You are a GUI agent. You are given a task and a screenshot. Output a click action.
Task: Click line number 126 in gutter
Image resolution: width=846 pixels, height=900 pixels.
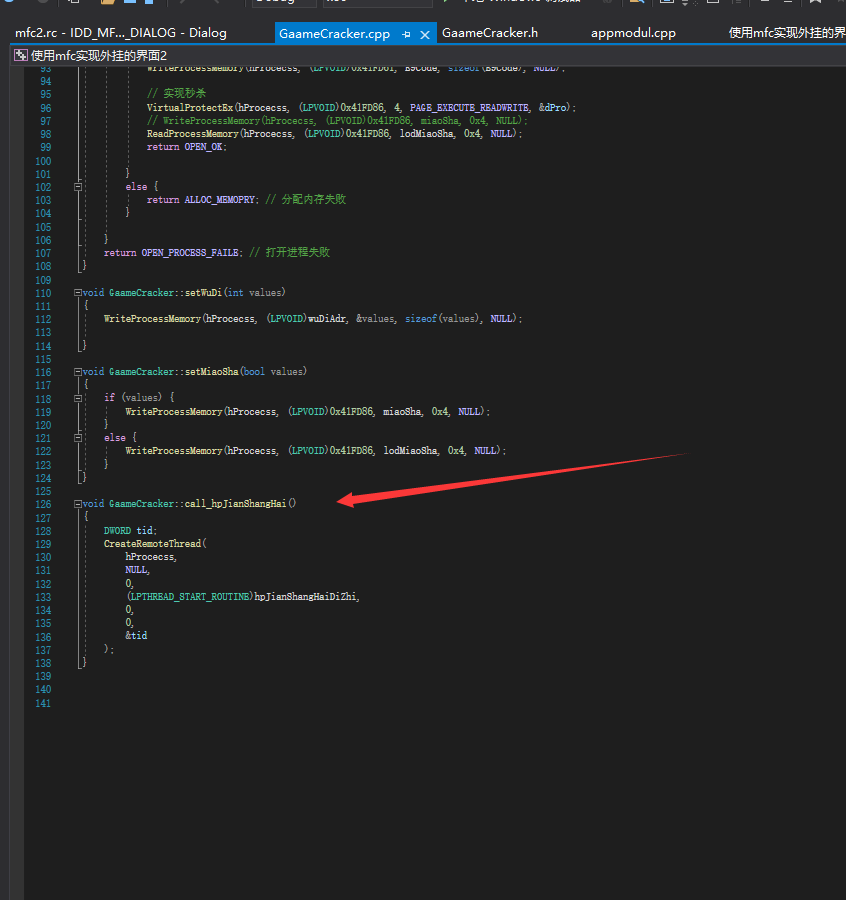43,505
